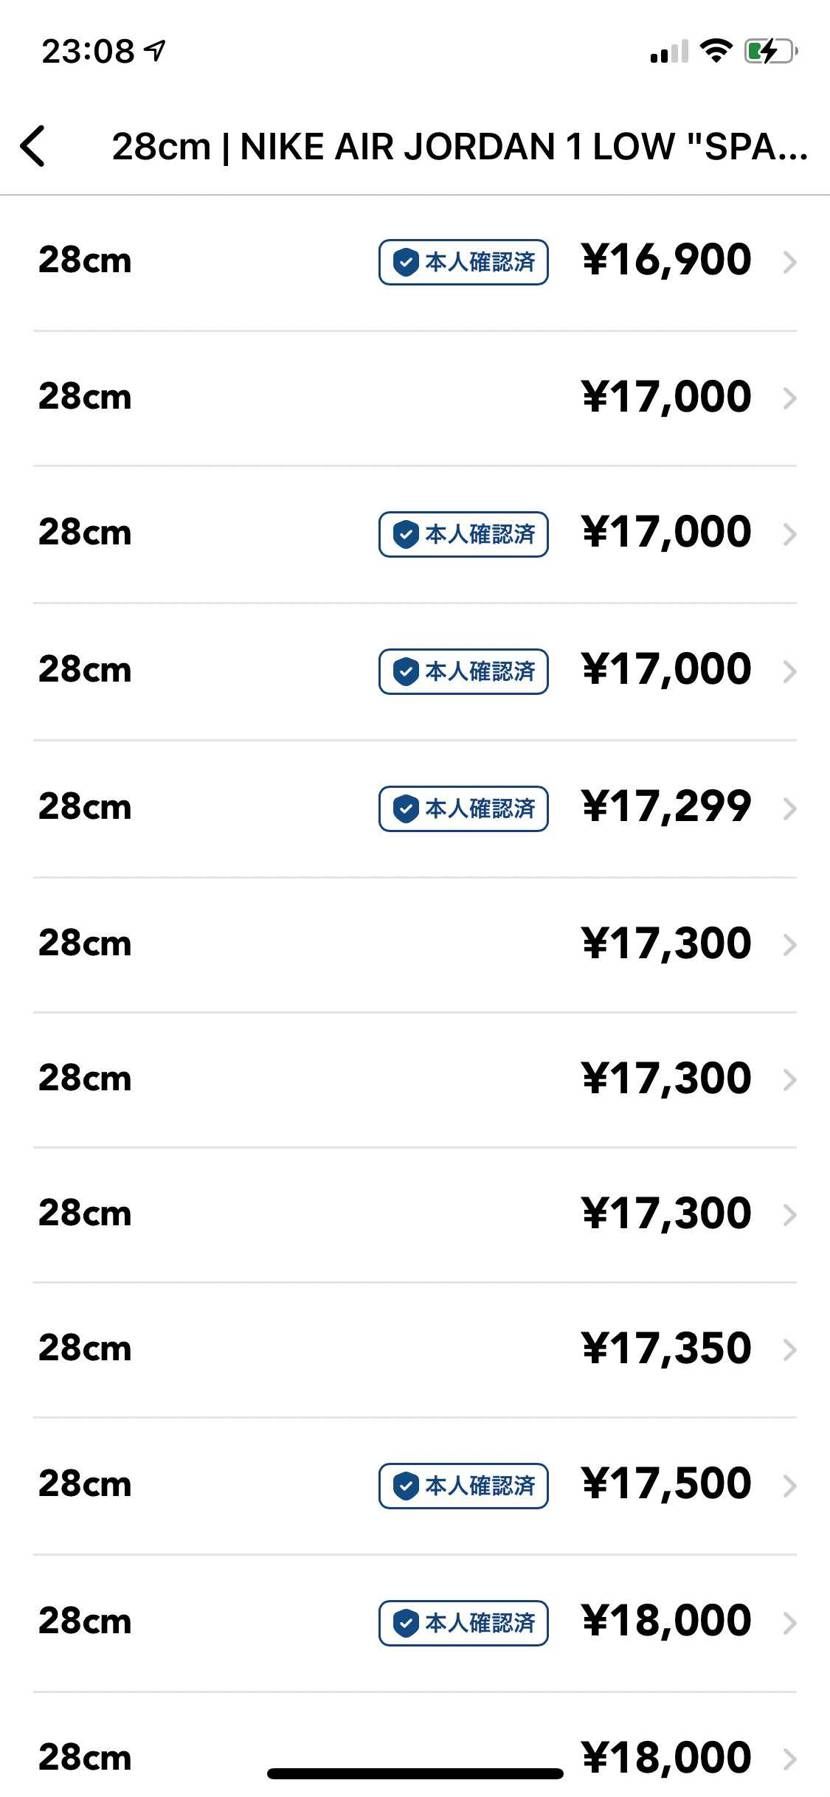This screenshot has height=1797, width=830.
Task: Select the ¥17,350 price listing
Action: pyautogui.click(x=666, y=1348)
